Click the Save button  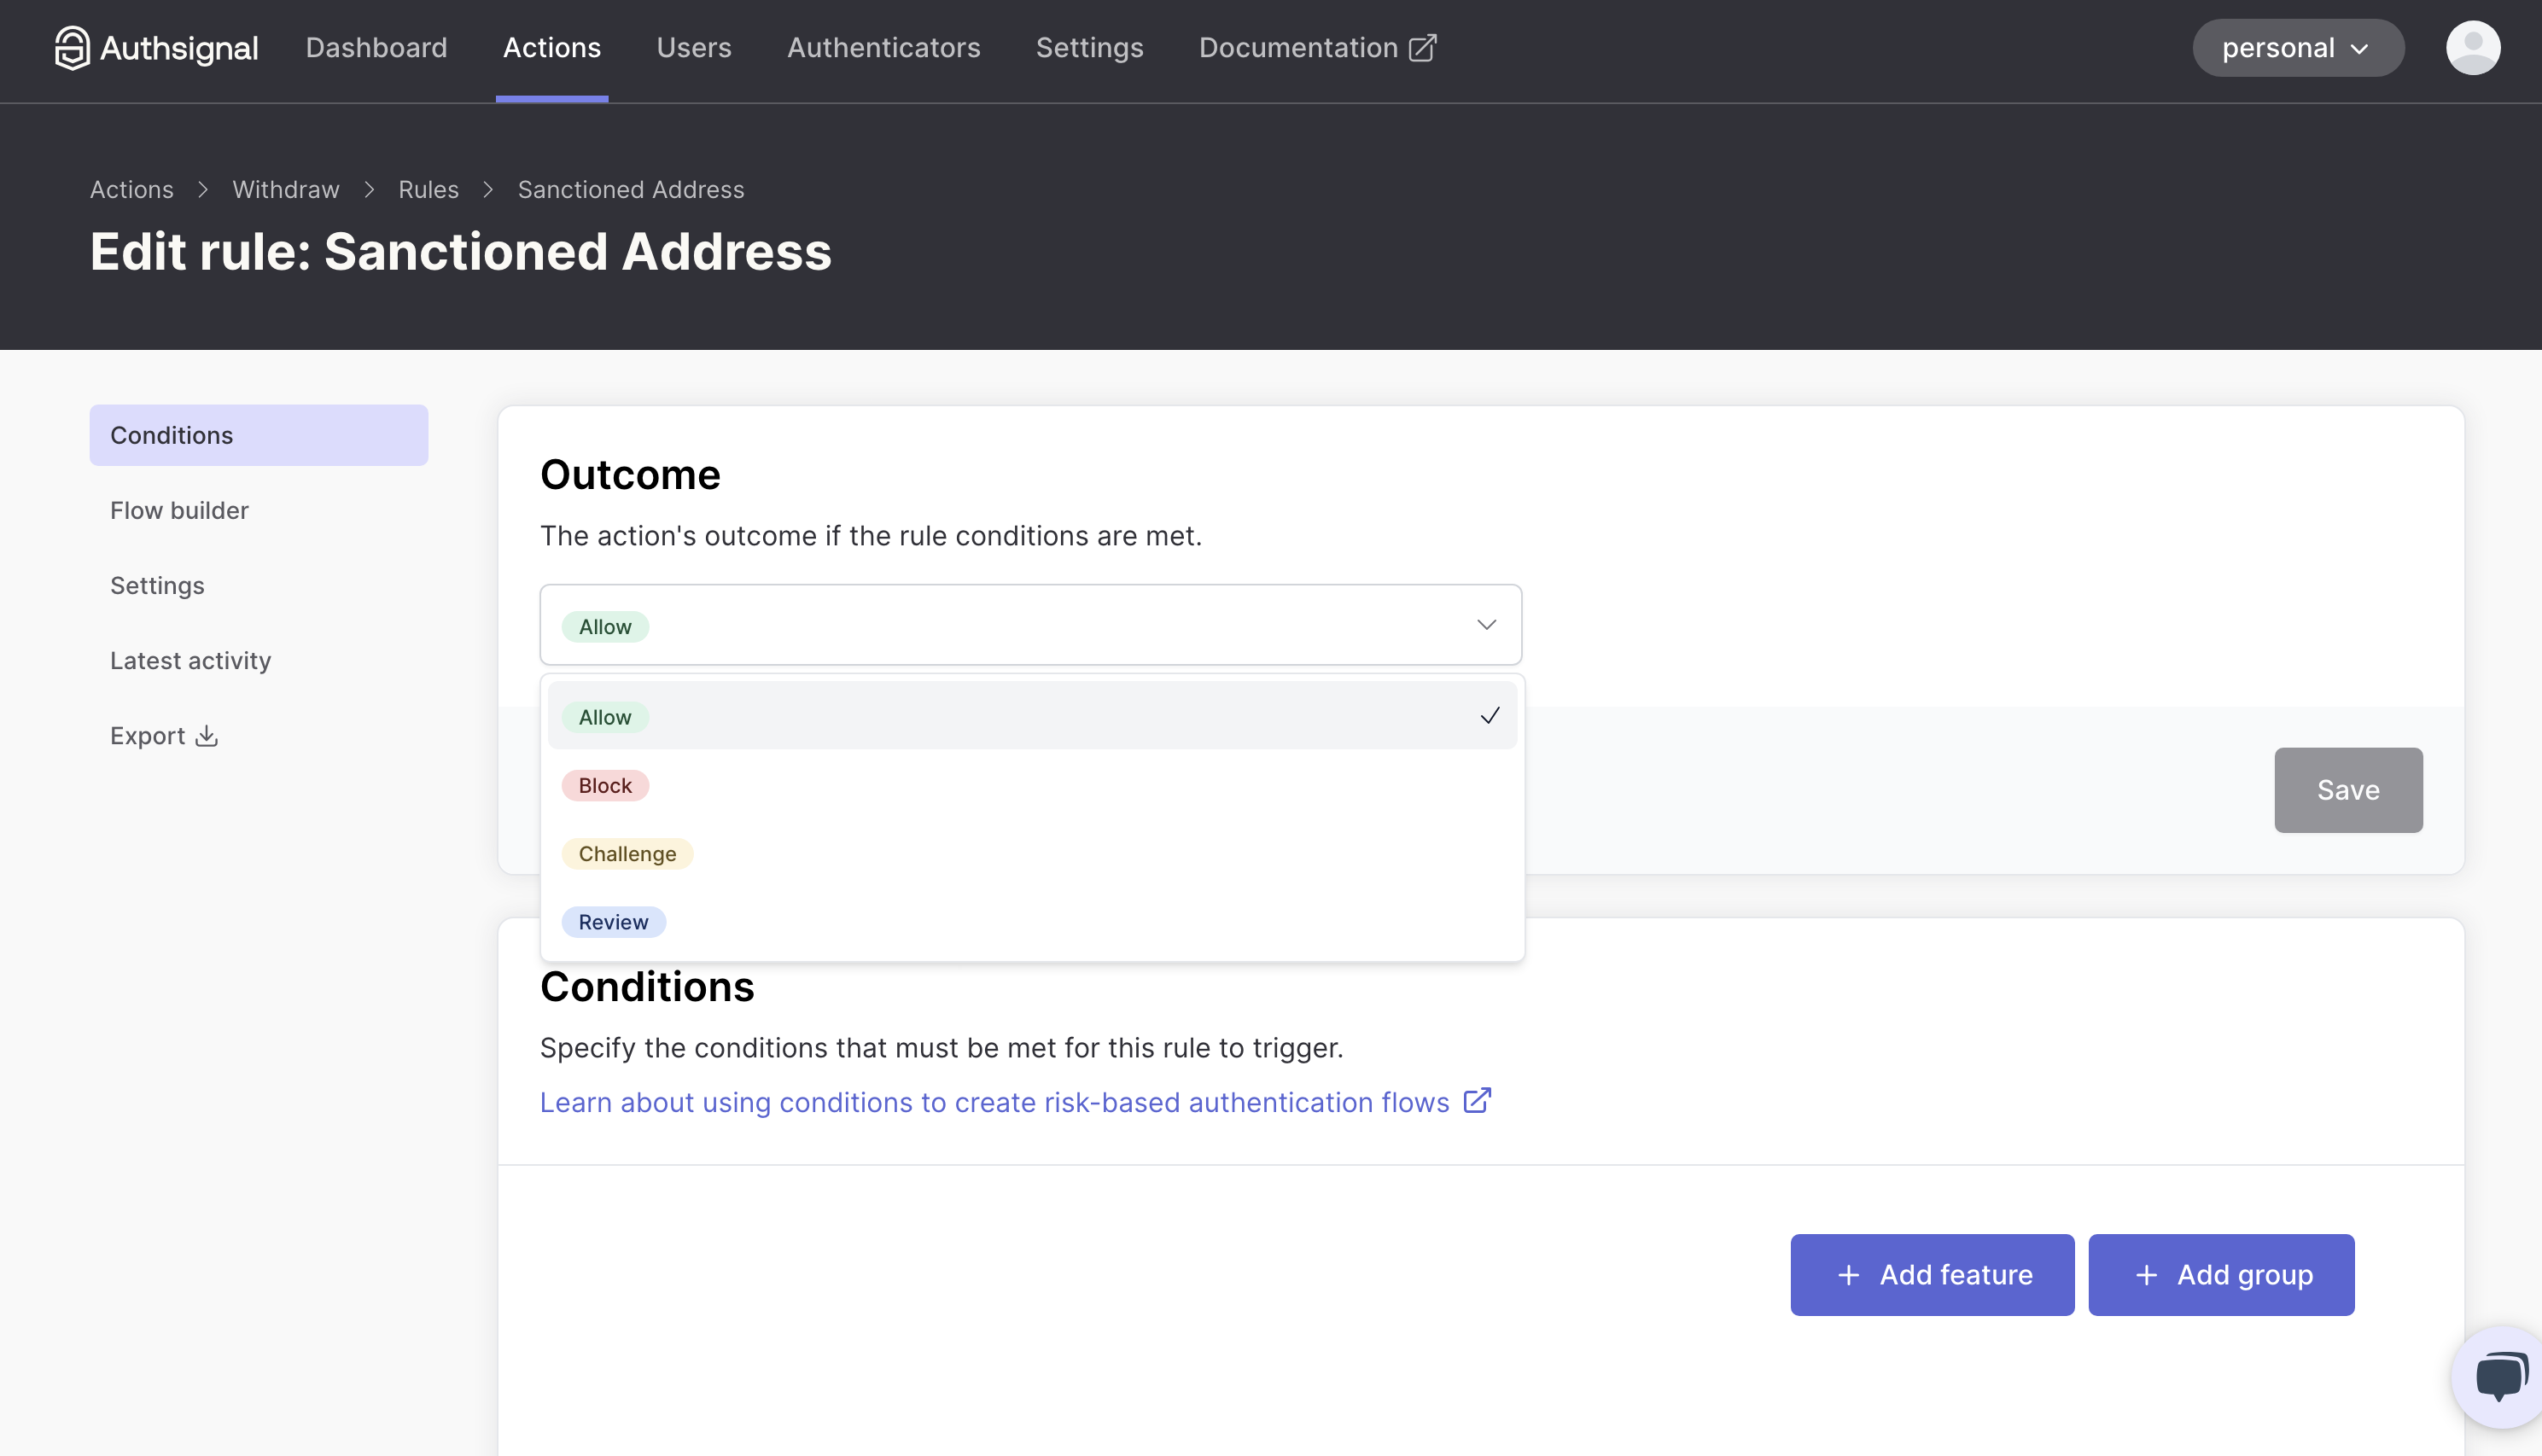tap(2348, 790)
